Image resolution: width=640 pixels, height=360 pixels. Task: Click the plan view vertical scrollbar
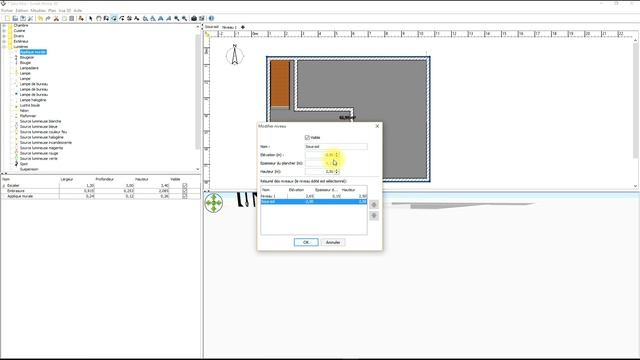tap(636, 100)
